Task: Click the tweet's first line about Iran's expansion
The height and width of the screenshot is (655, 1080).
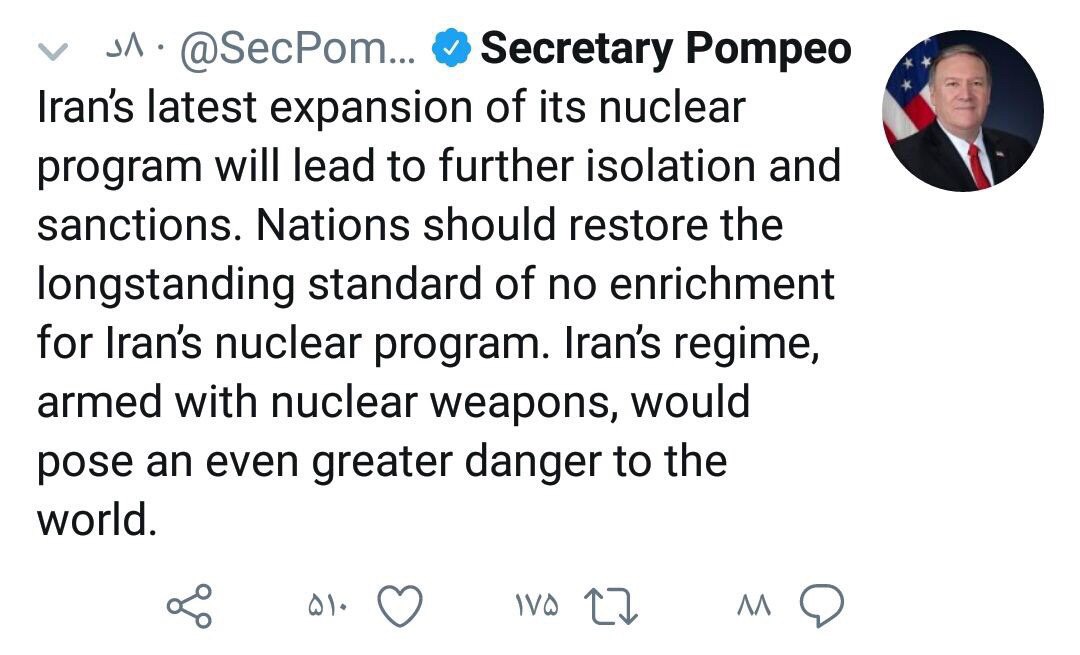Action: 390,108
